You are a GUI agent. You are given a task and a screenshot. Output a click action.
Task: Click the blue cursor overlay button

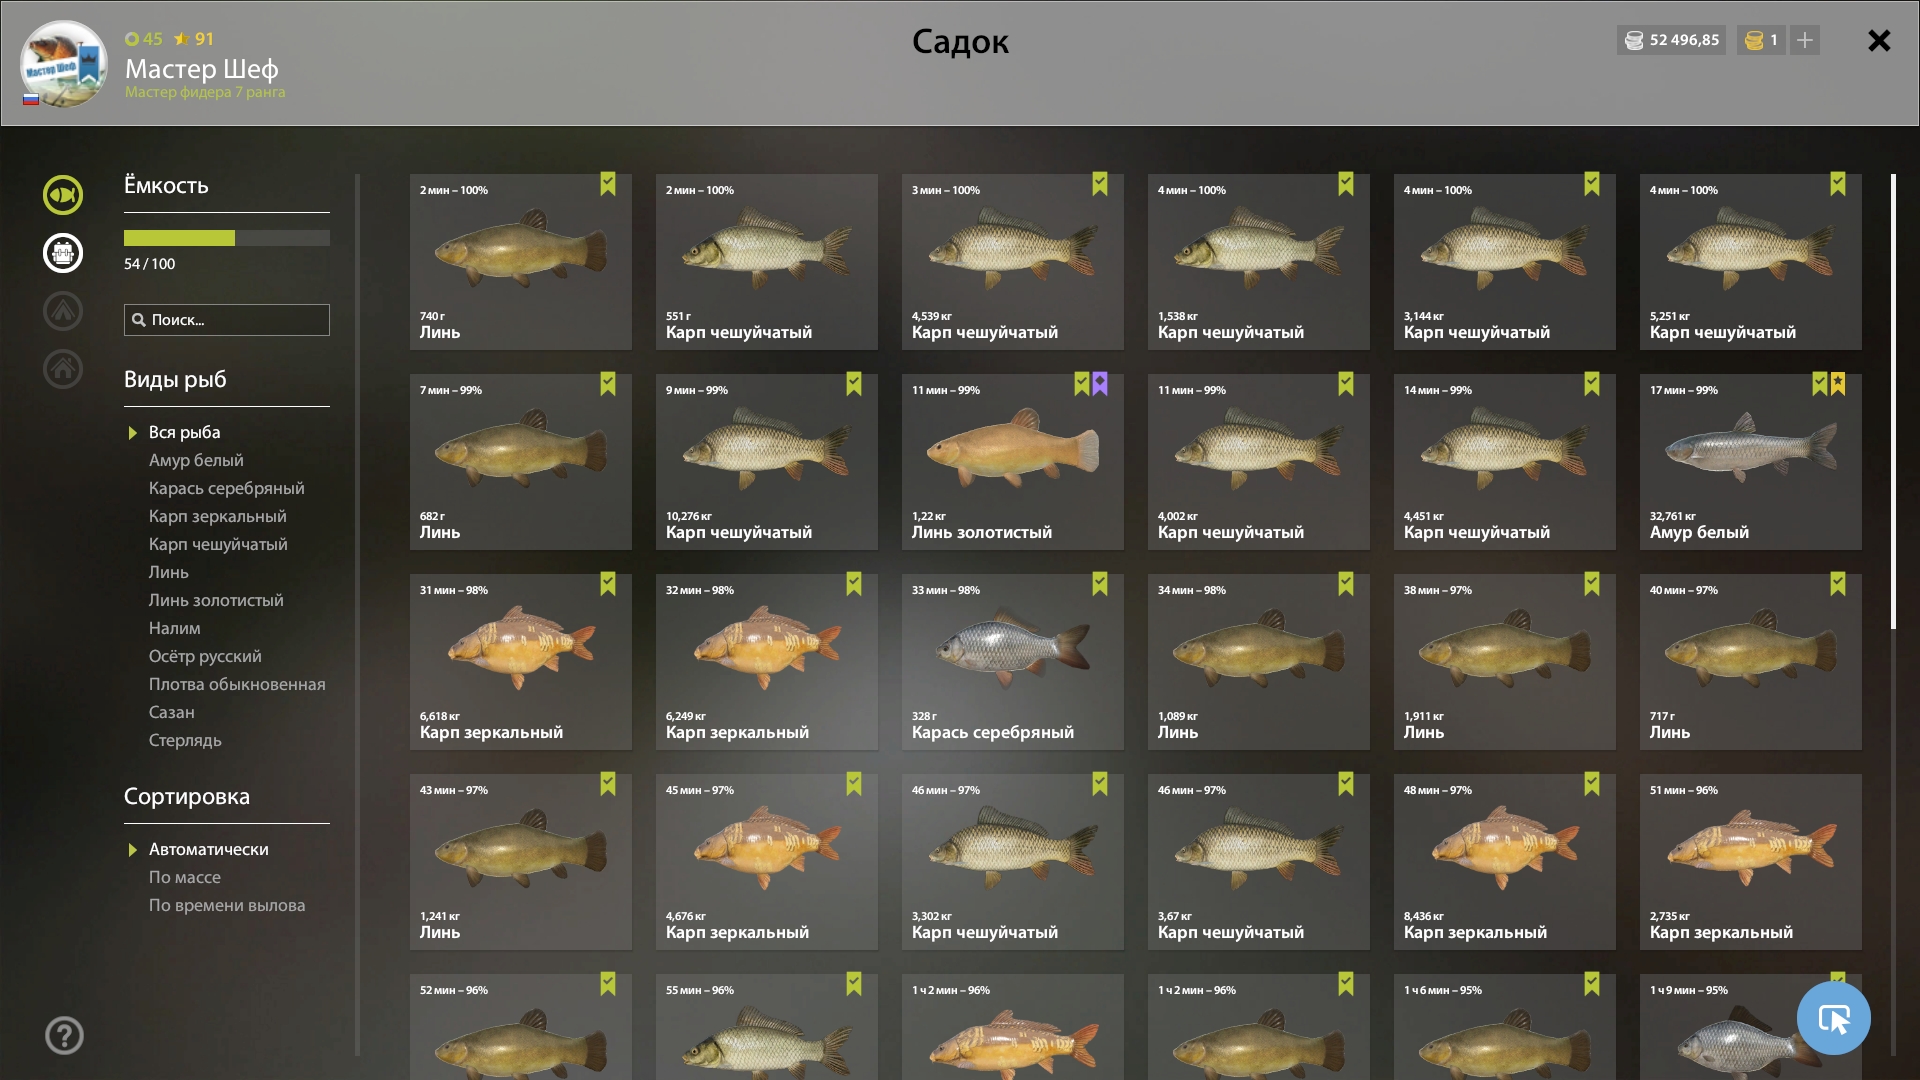[1833, 1018]
